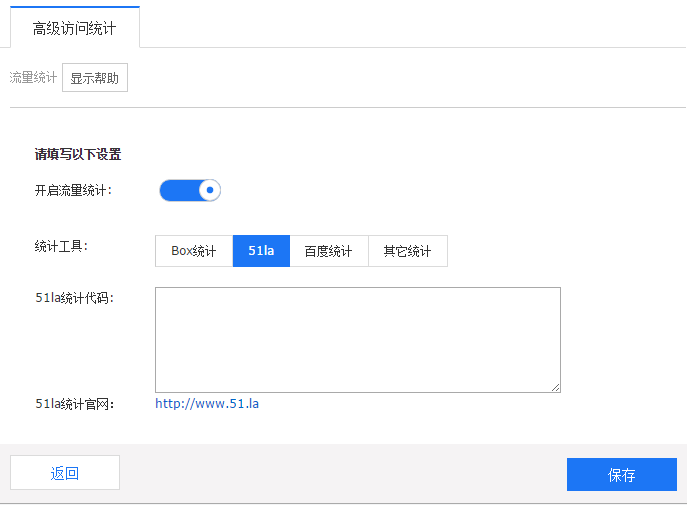Switch to the 高级访问统计 tab
This screenshot has height=505, width=687.
click(x=74, y=28)
